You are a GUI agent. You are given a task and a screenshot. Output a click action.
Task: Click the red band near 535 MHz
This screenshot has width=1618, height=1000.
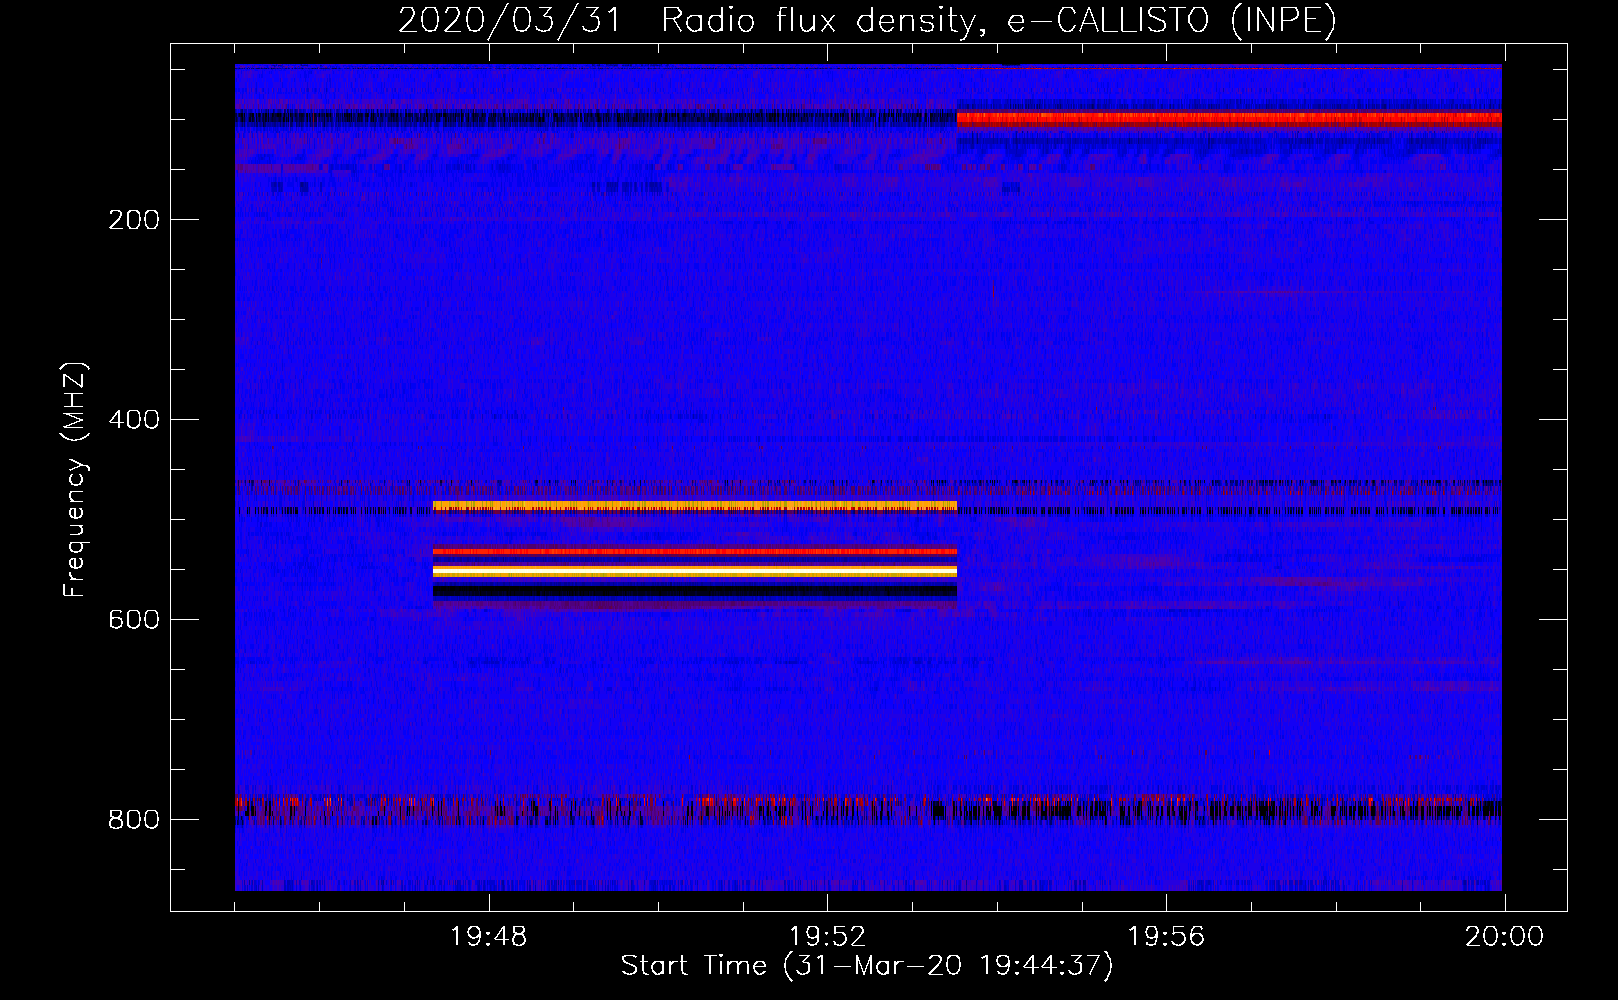[695, 551]
